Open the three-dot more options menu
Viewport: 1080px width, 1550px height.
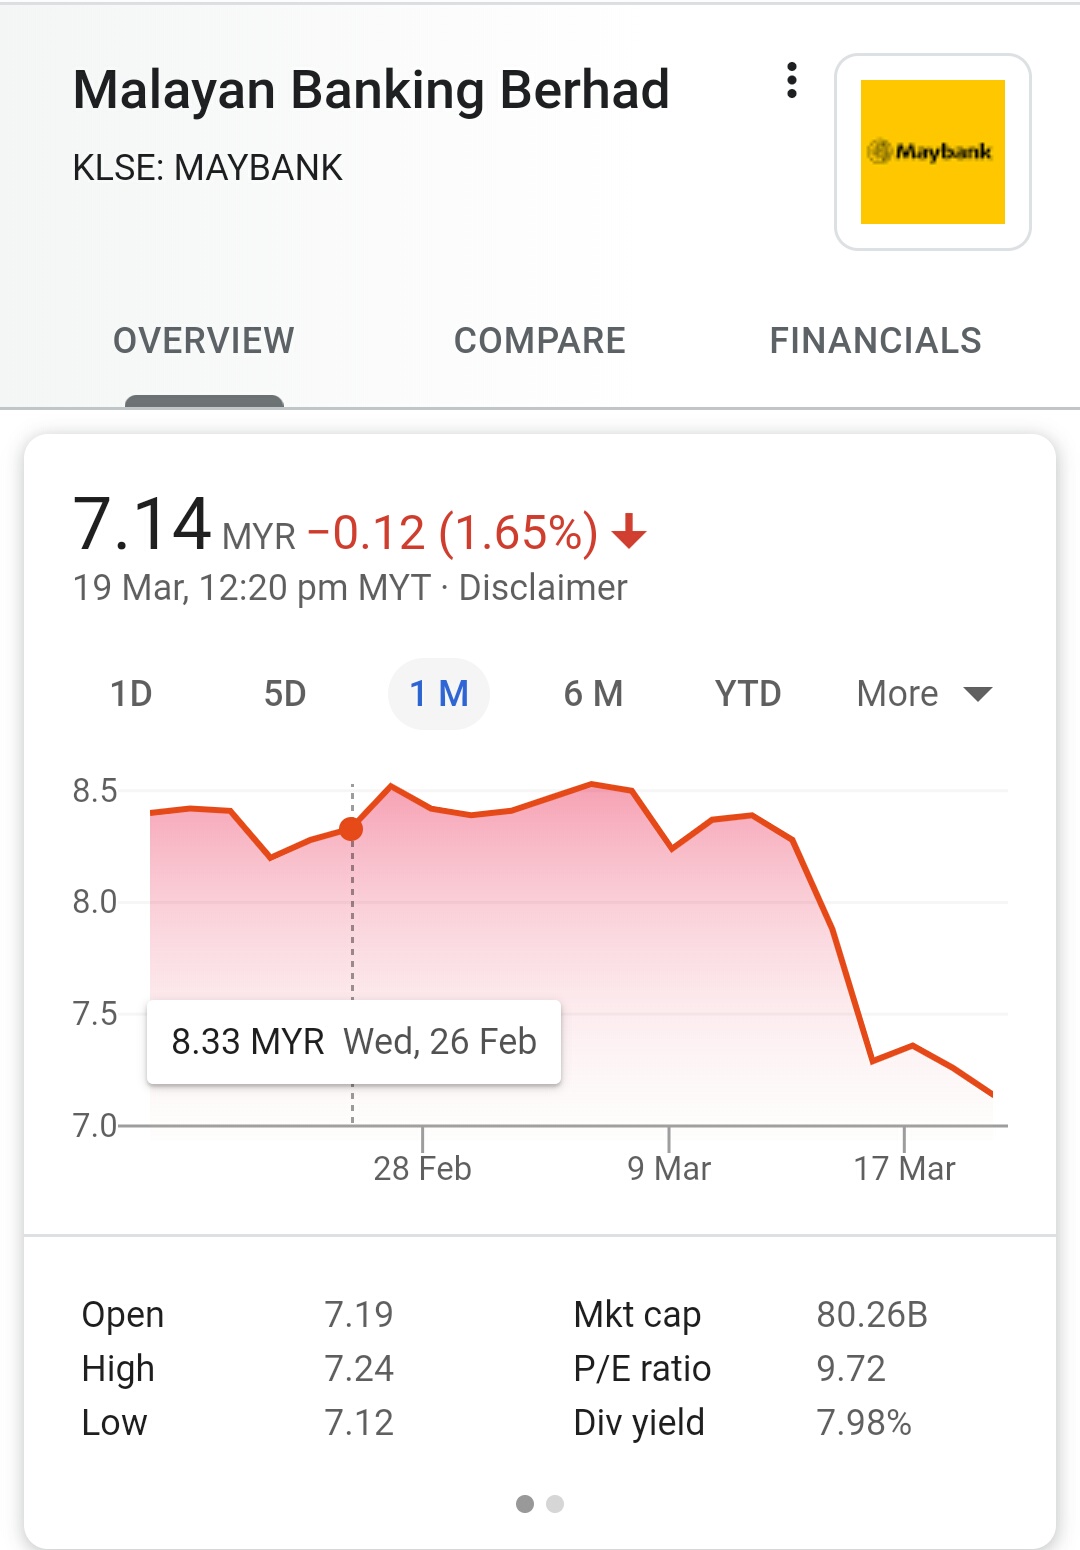(792, 81)
